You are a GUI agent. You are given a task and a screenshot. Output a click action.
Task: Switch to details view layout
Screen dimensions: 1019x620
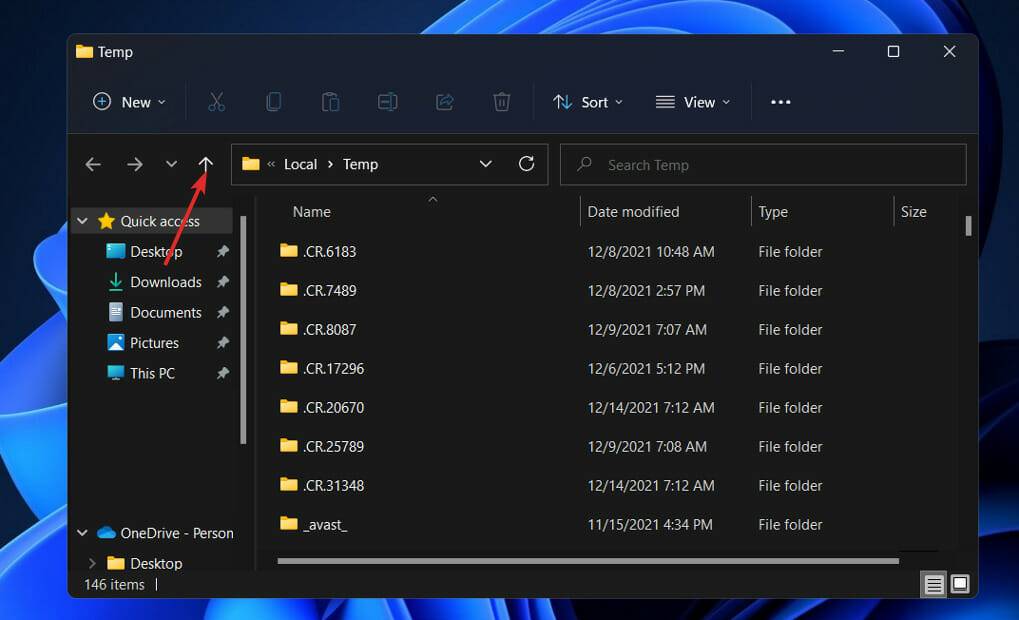[934, 585]
